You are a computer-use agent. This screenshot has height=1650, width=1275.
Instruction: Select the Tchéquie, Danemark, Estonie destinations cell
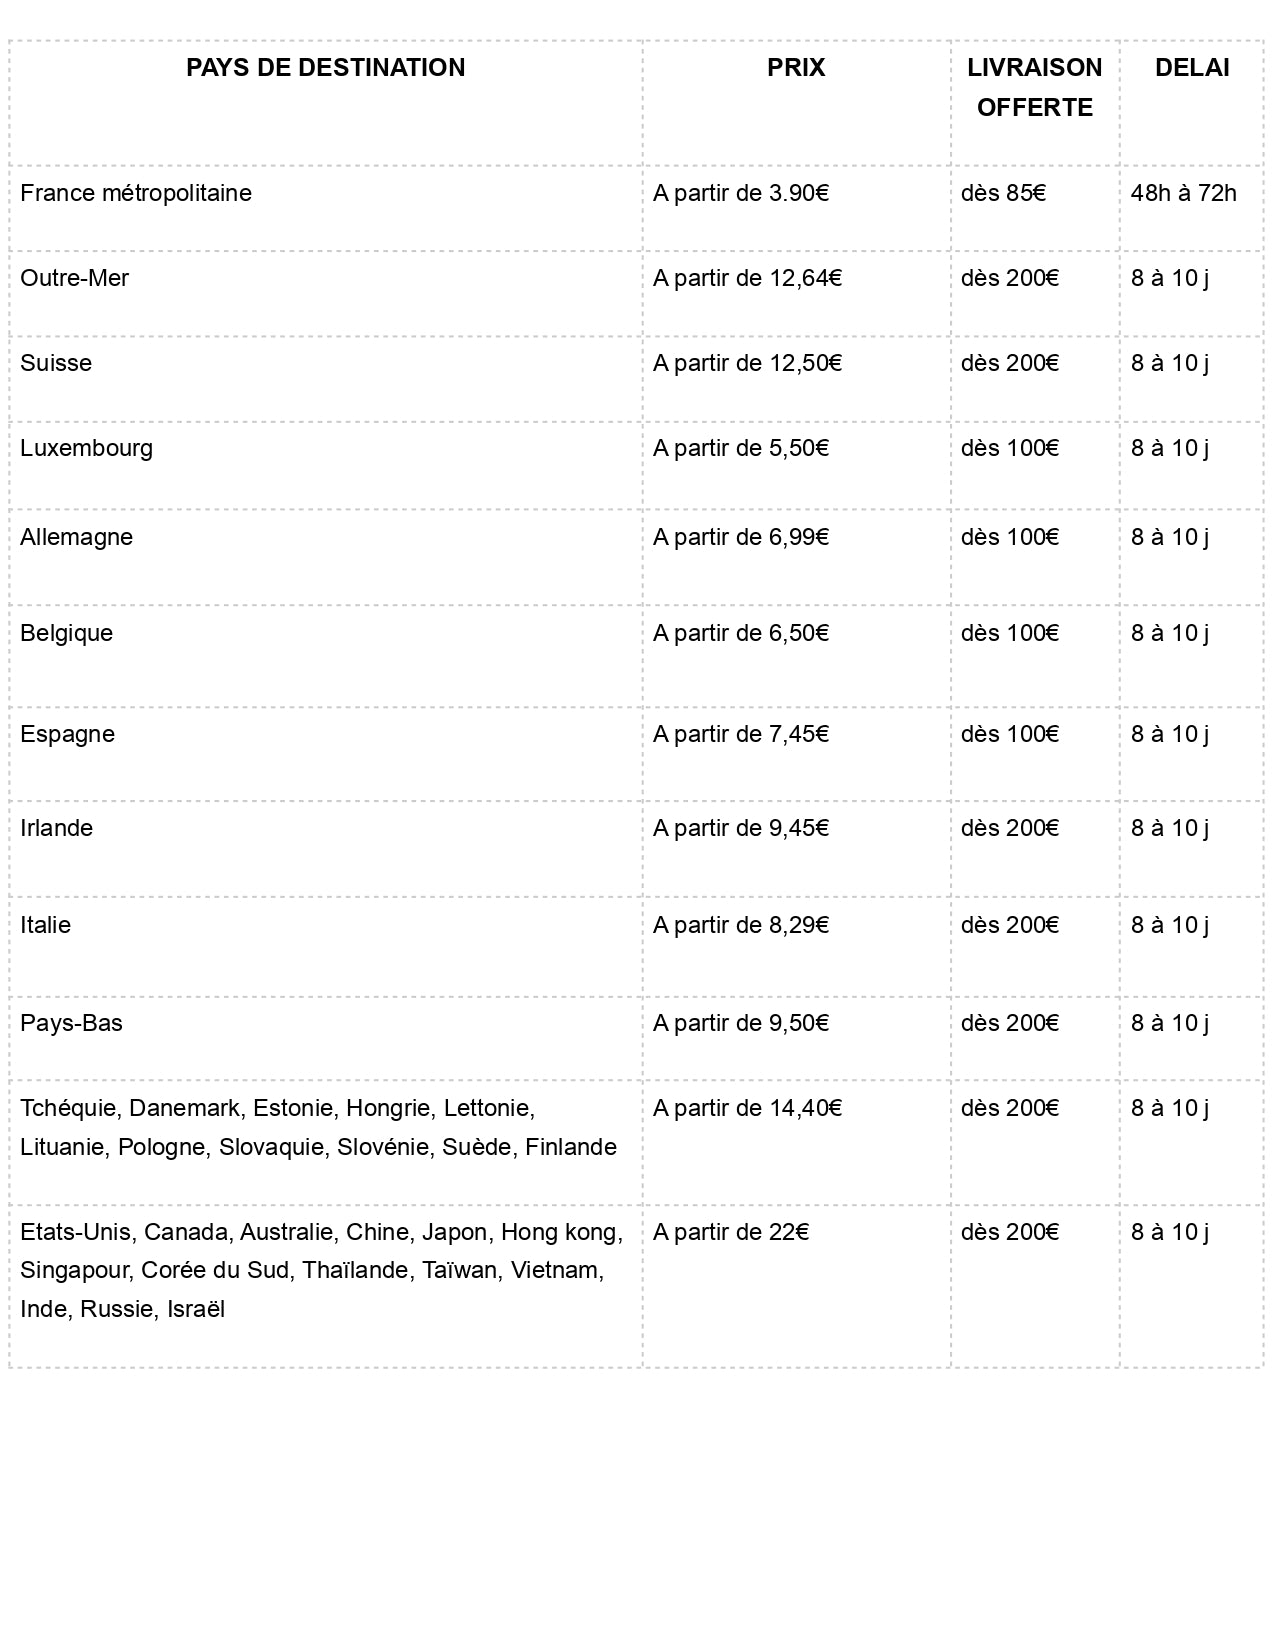pos(318,1127)
